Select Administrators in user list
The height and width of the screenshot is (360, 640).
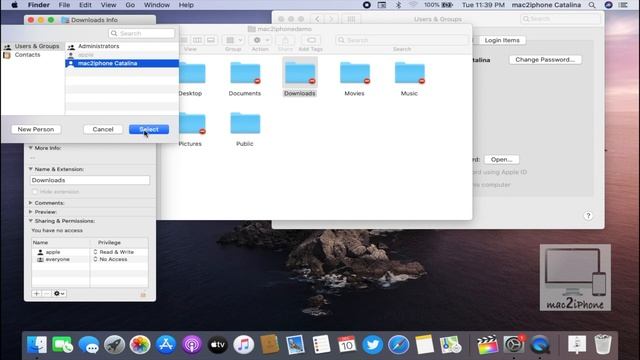122,46
